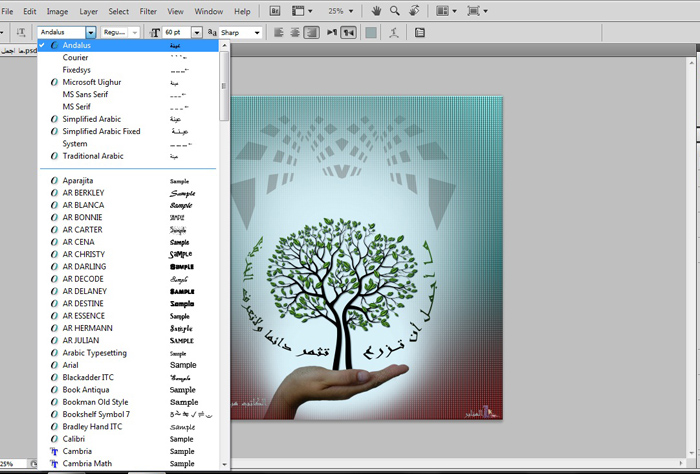Screen dimensions: 700x474
Task: Click the canvas horizontal scroll-right arrow
Action: 682,463
